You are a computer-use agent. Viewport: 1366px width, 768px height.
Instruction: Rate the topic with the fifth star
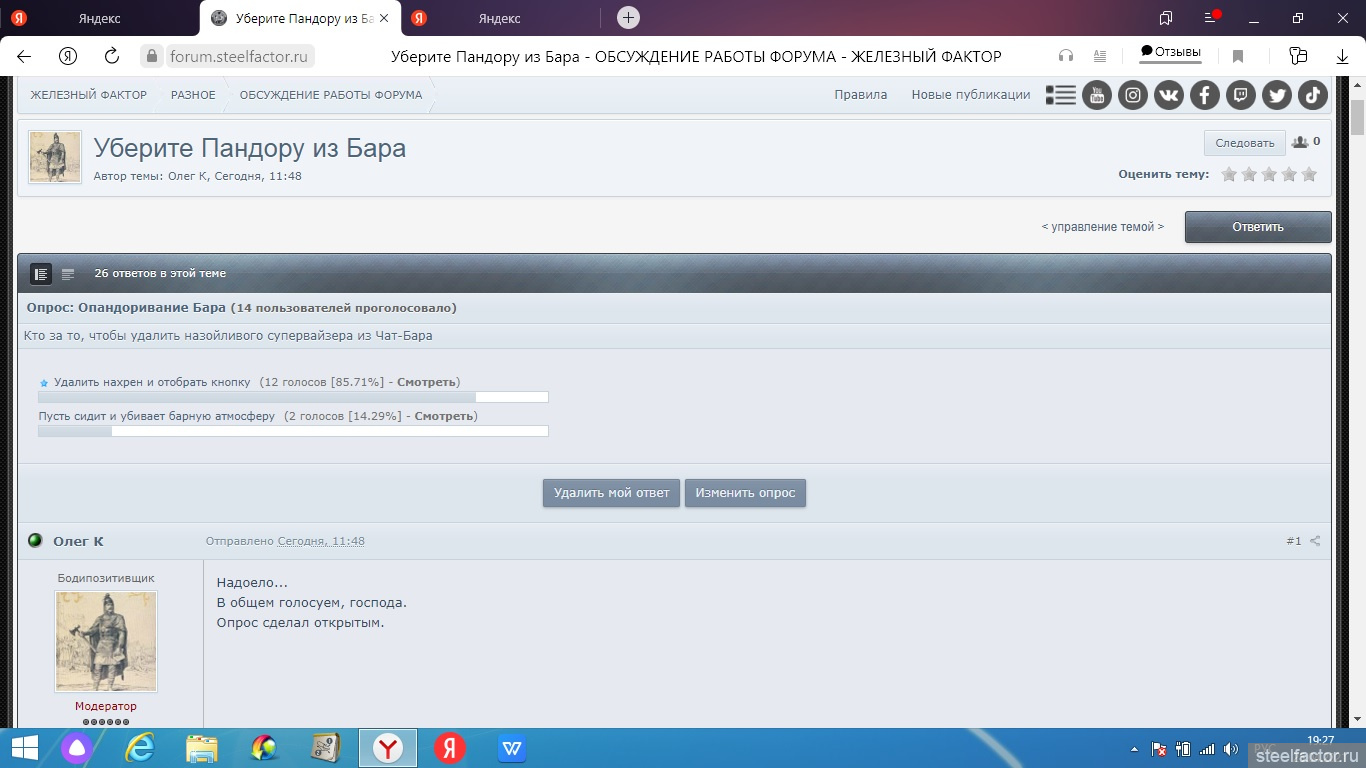tap(1309, 174)
